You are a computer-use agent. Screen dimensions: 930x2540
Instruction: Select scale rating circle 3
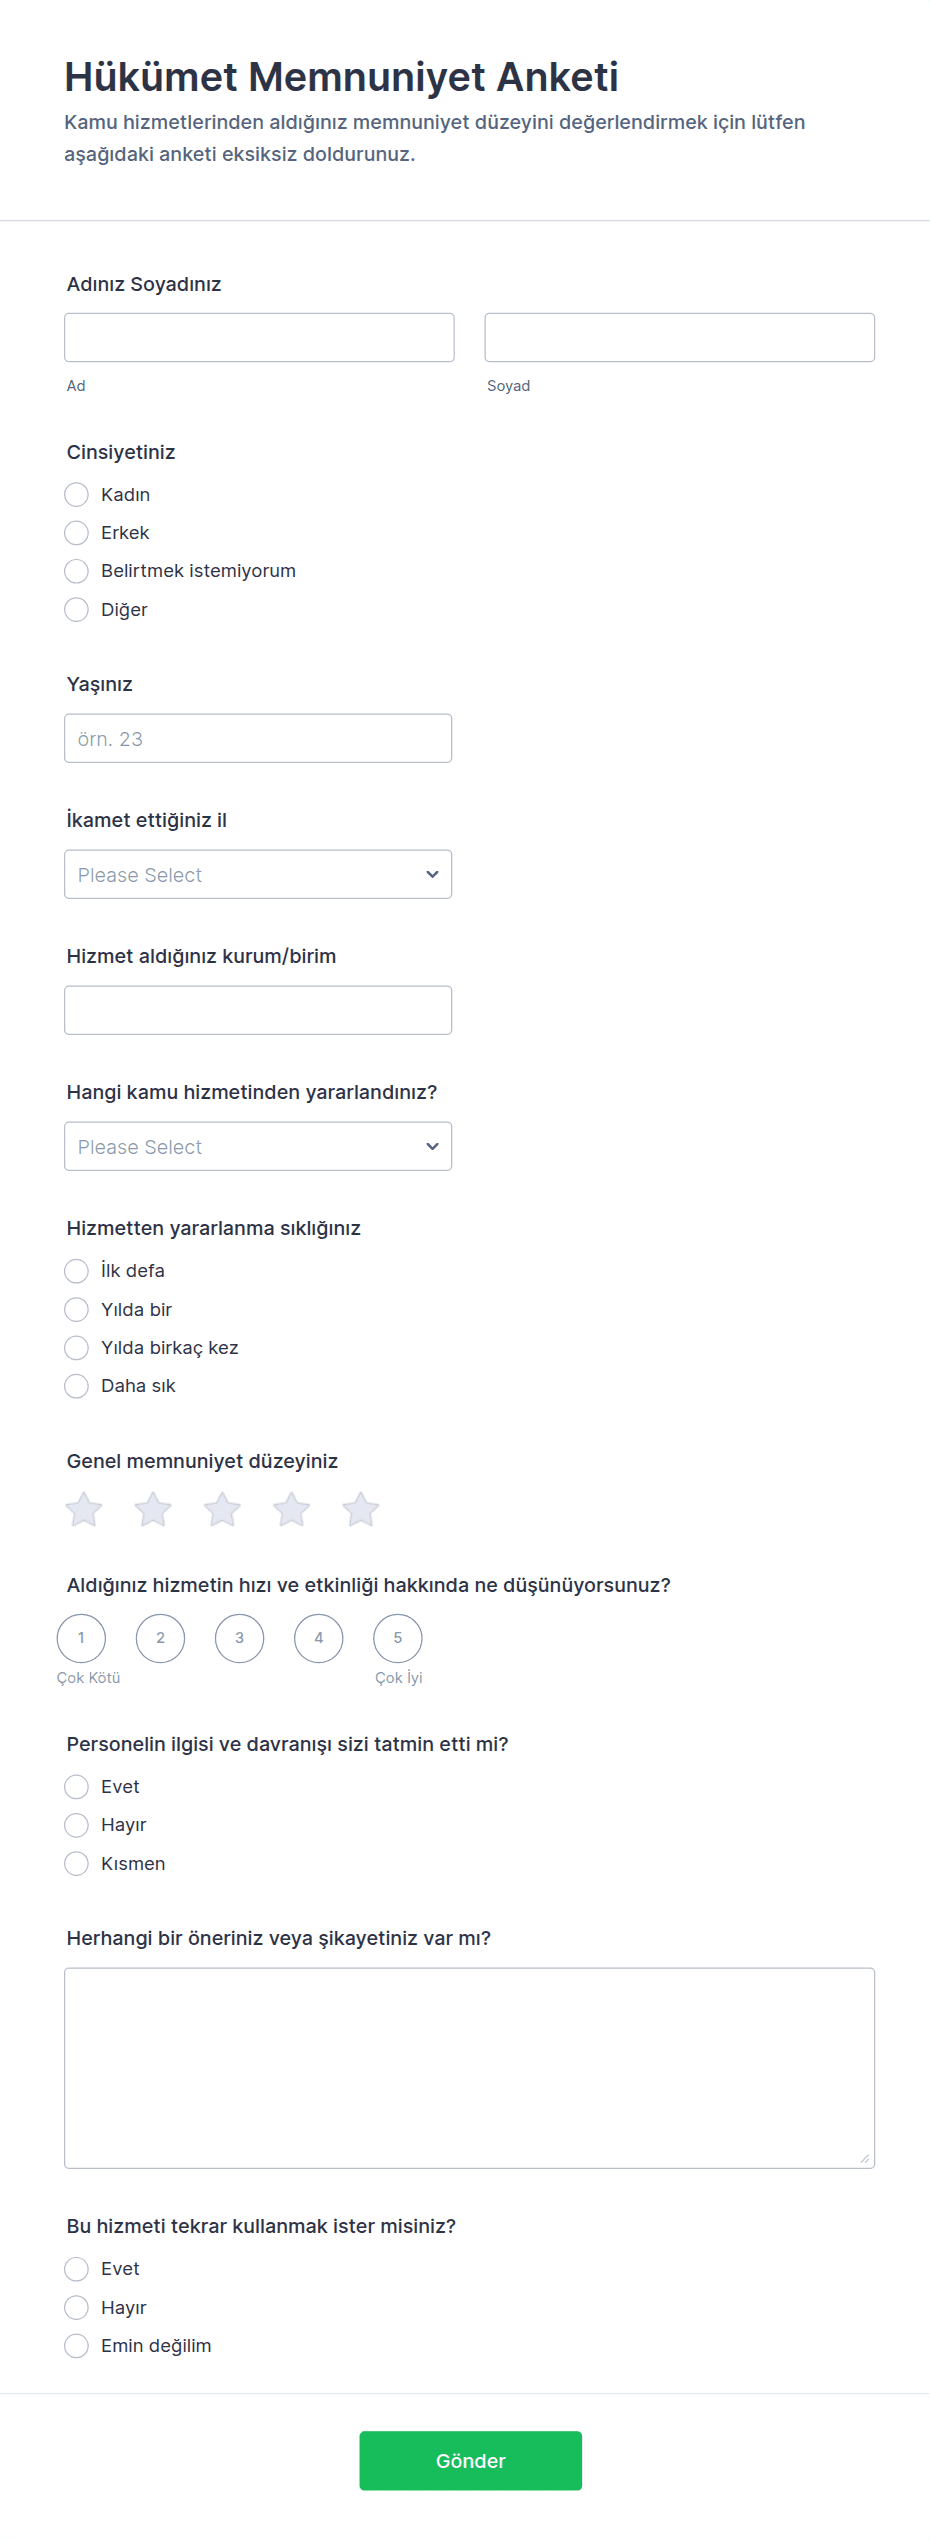point(239,1638)
